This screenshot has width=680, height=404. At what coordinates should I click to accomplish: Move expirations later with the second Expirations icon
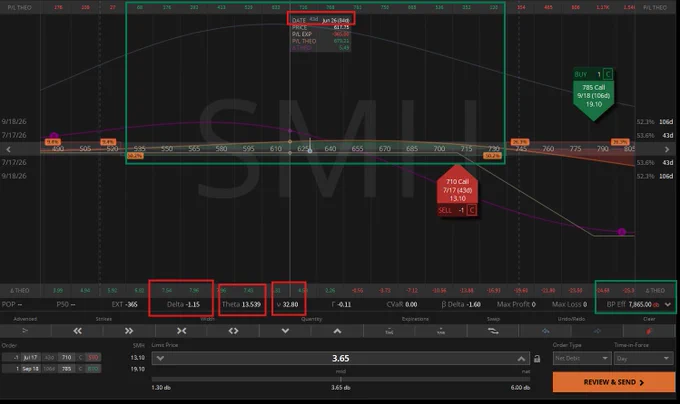(x=441, y=331)
